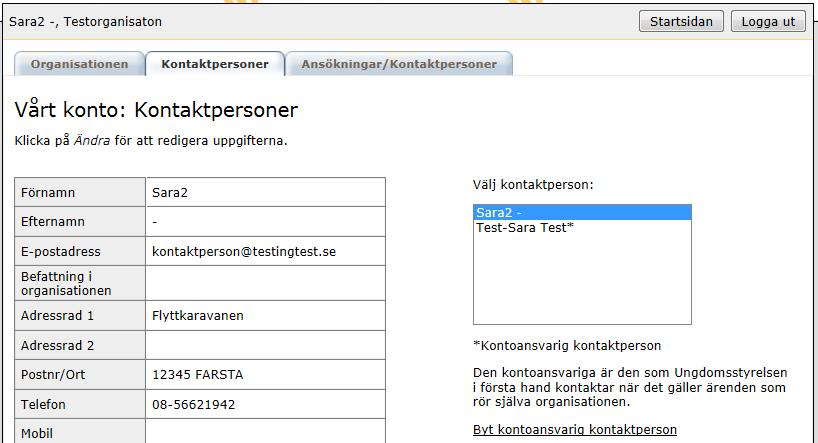Click header text 'Sara2 -, Testorganisaton'
The width and height of the screenshot is (818, 443).
click(86, 21)
